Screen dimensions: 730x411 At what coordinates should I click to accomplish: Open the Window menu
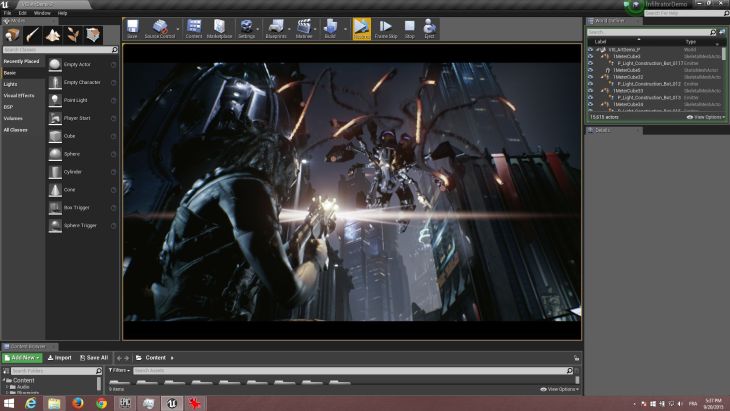(x=42, y=13)
